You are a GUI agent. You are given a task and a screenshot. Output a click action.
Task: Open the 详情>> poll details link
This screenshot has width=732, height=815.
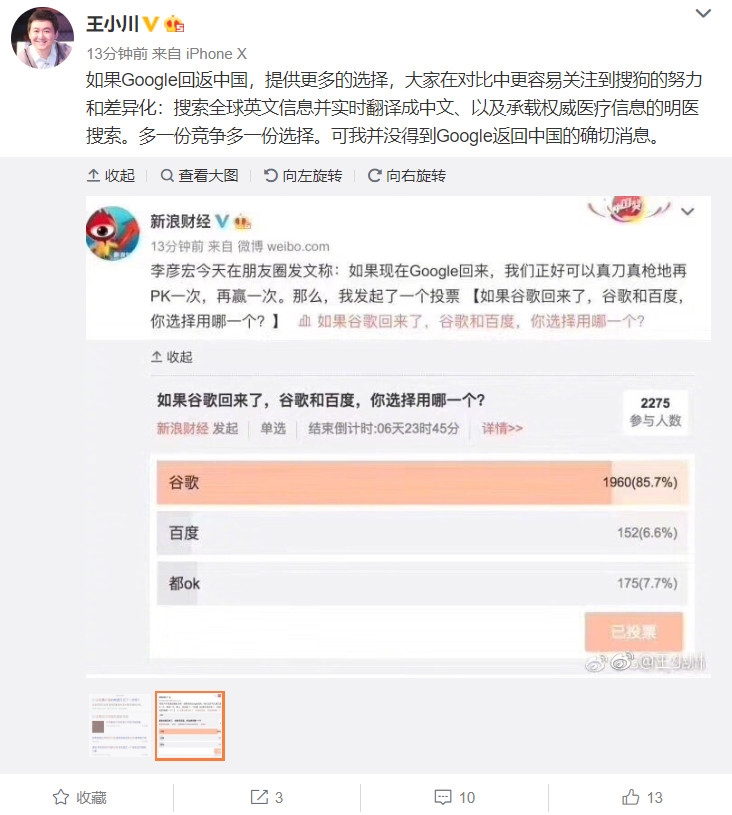(x=502, y=428)
